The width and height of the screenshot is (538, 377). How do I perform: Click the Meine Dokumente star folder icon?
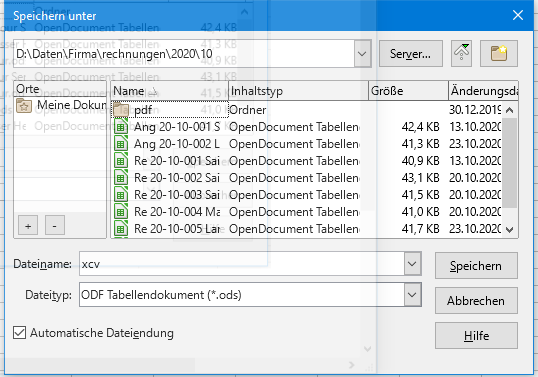click(24, 105)
